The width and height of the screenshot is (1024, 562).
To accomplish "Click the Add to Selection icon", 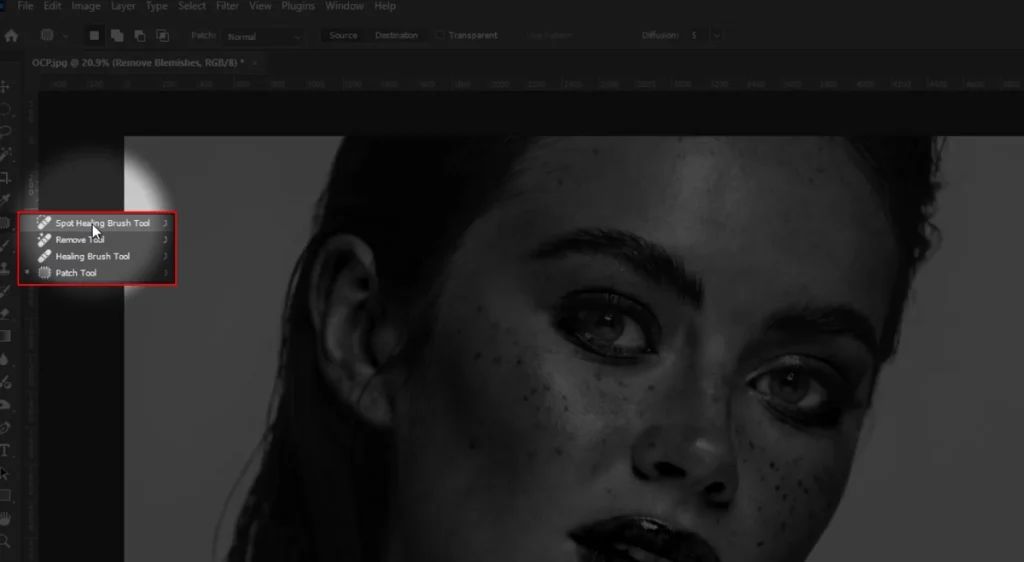I will coord(117,36).
